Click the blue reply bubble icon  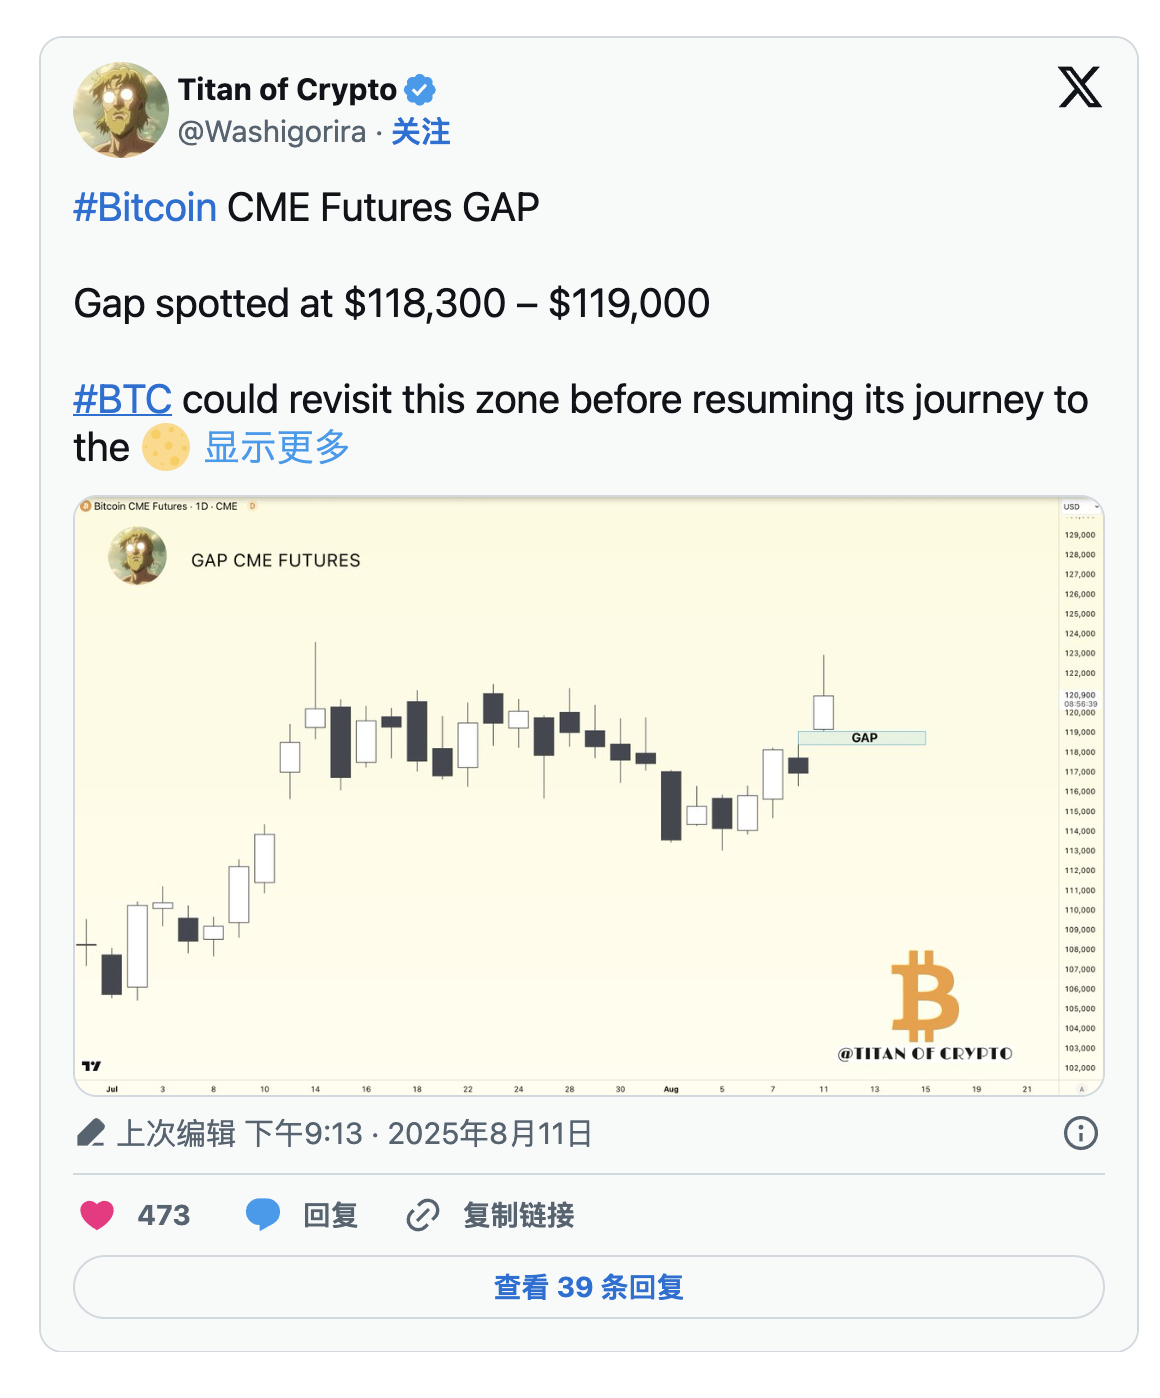pos(263,1214)
